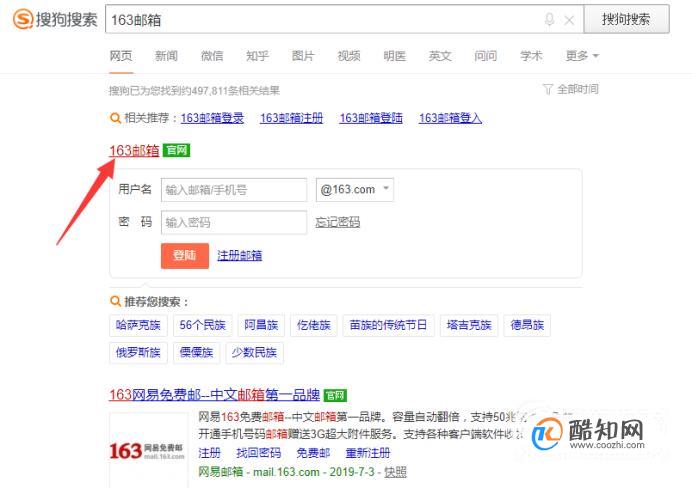Screen dimensions: 692x488
Task: Click the microphone voice search icon
Action: click(x=549, y=20)
